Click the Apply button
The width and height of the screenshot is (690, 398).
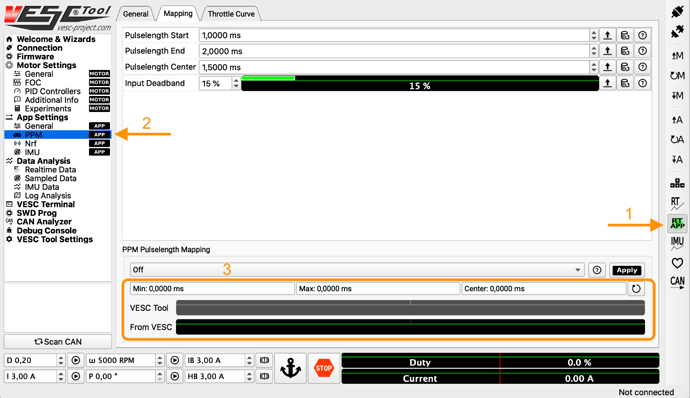pyautogui.click(x=627, y=270)
